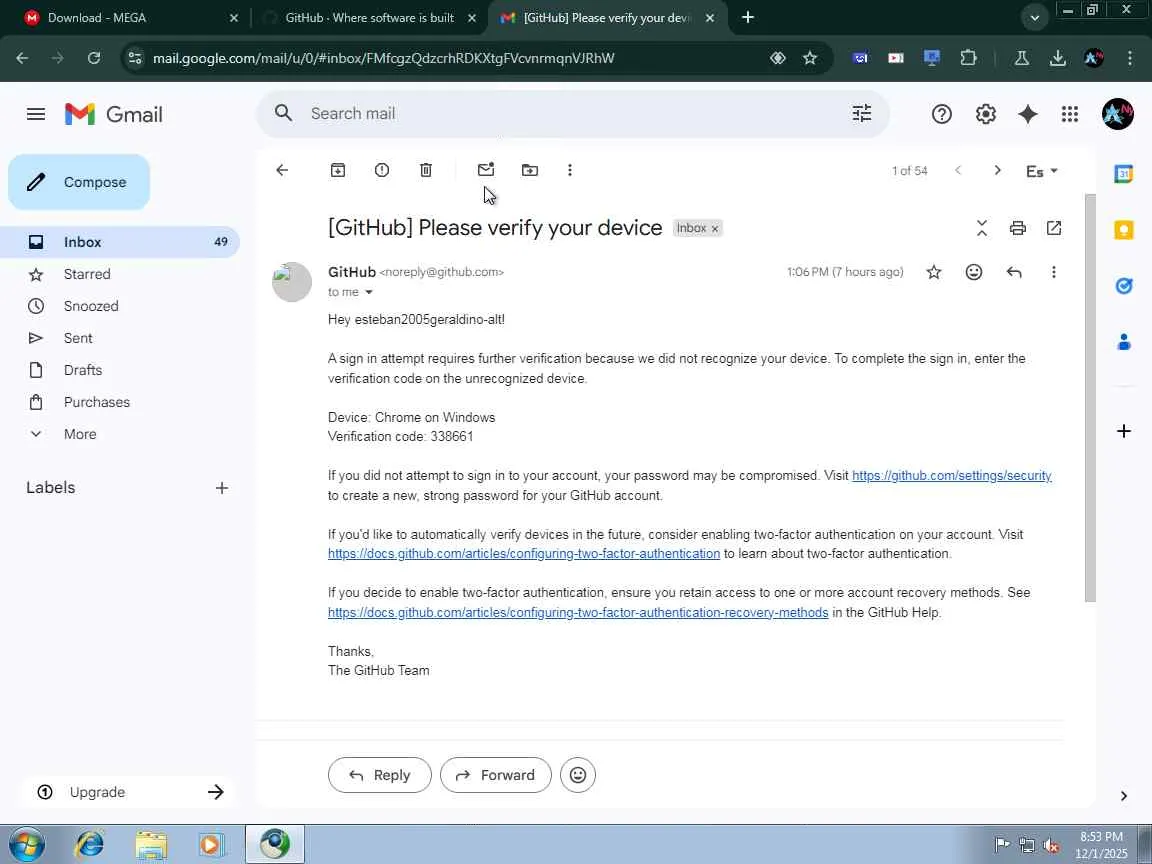
Task: Mark the email as unread
Action: (486, 170)
